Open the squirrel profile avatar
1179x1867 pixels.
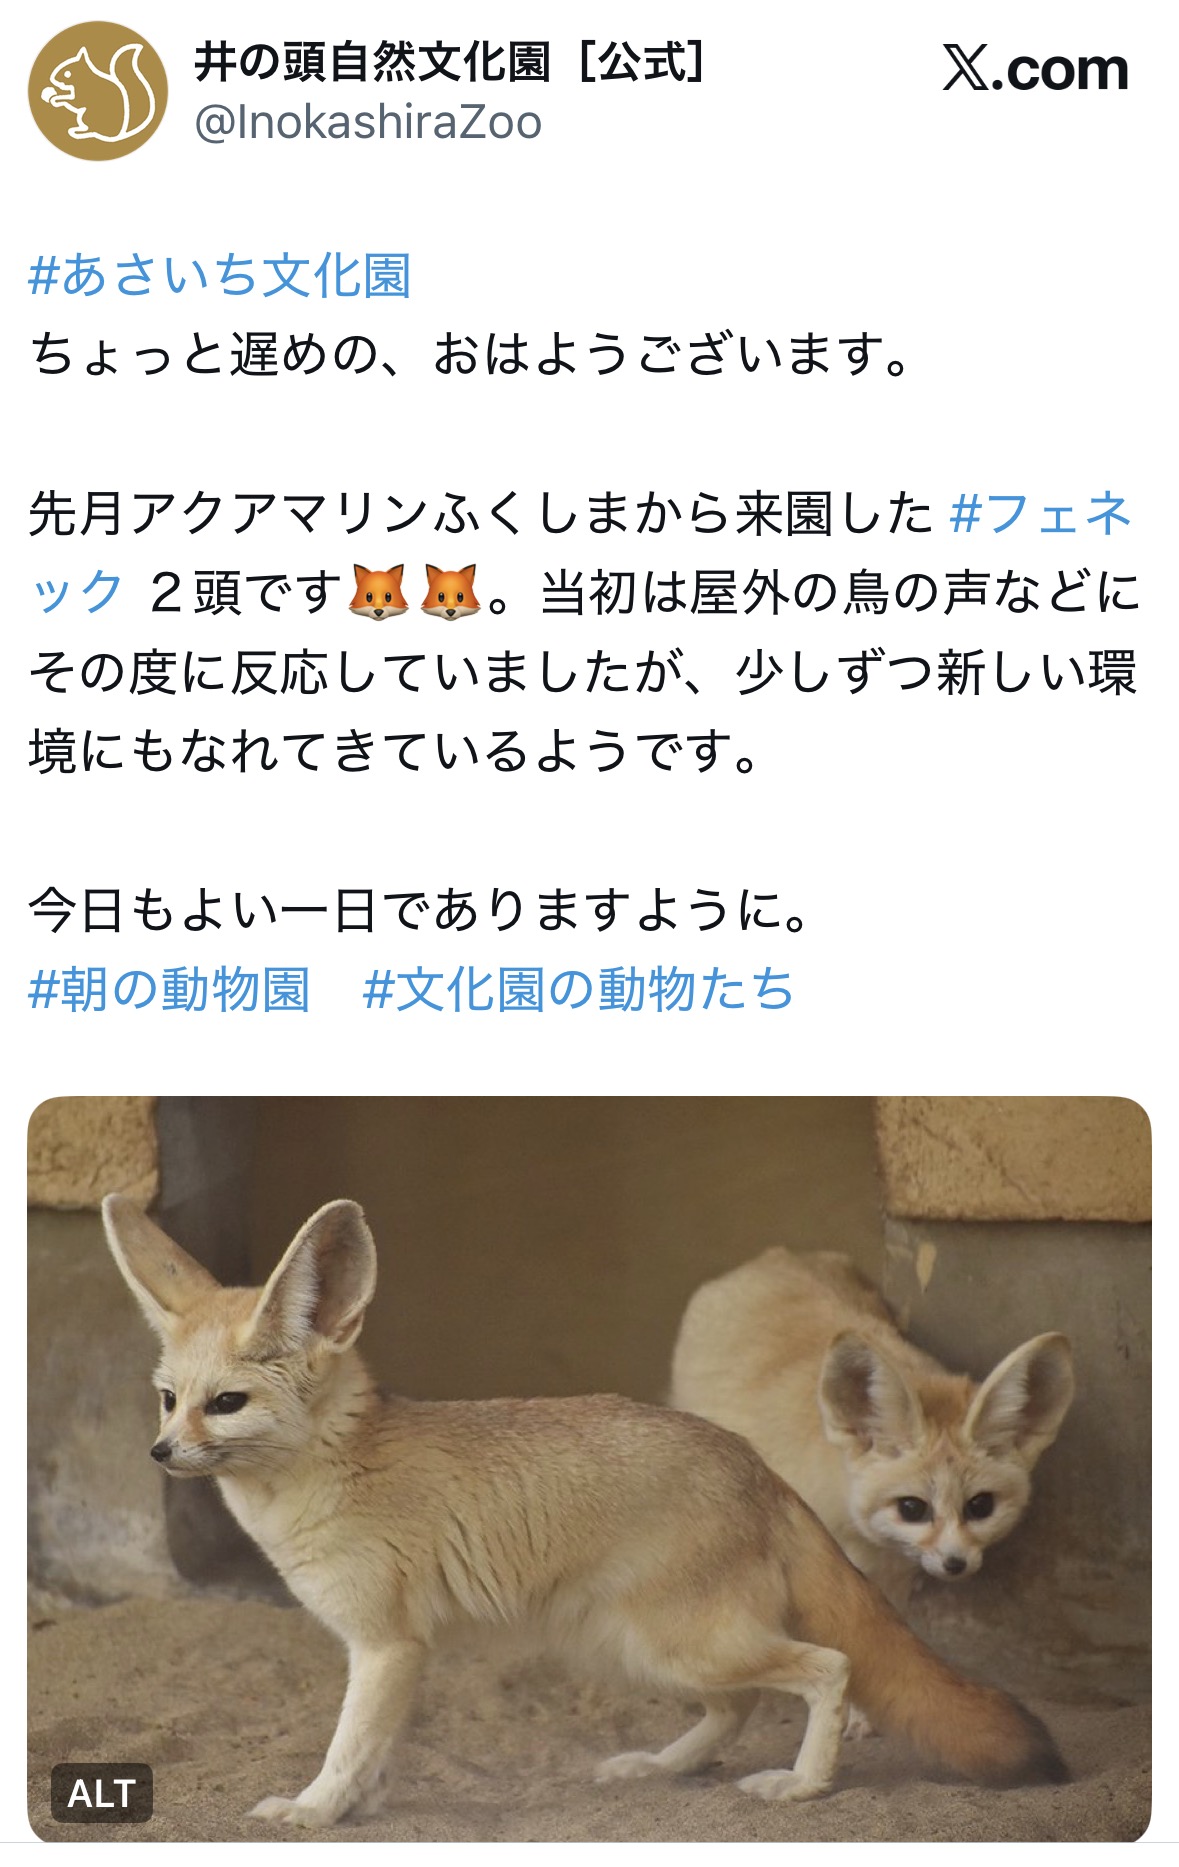(x=97, y=91)
